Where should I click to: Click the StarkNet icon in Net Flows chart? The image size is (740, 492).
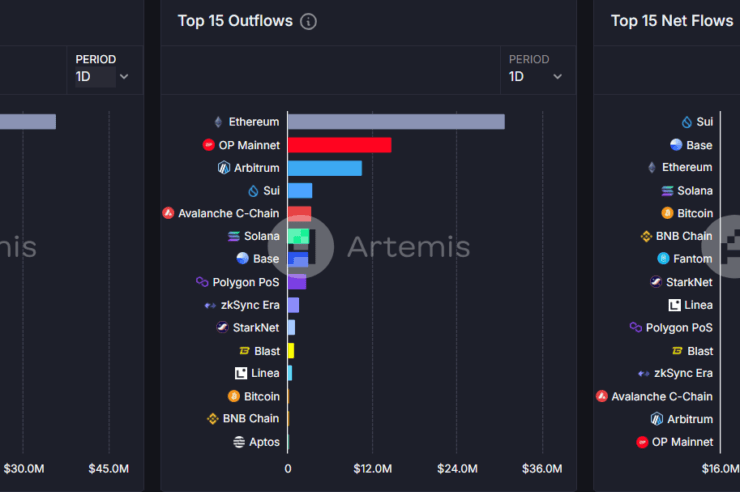pyautogui.click(x=656, y=282)
